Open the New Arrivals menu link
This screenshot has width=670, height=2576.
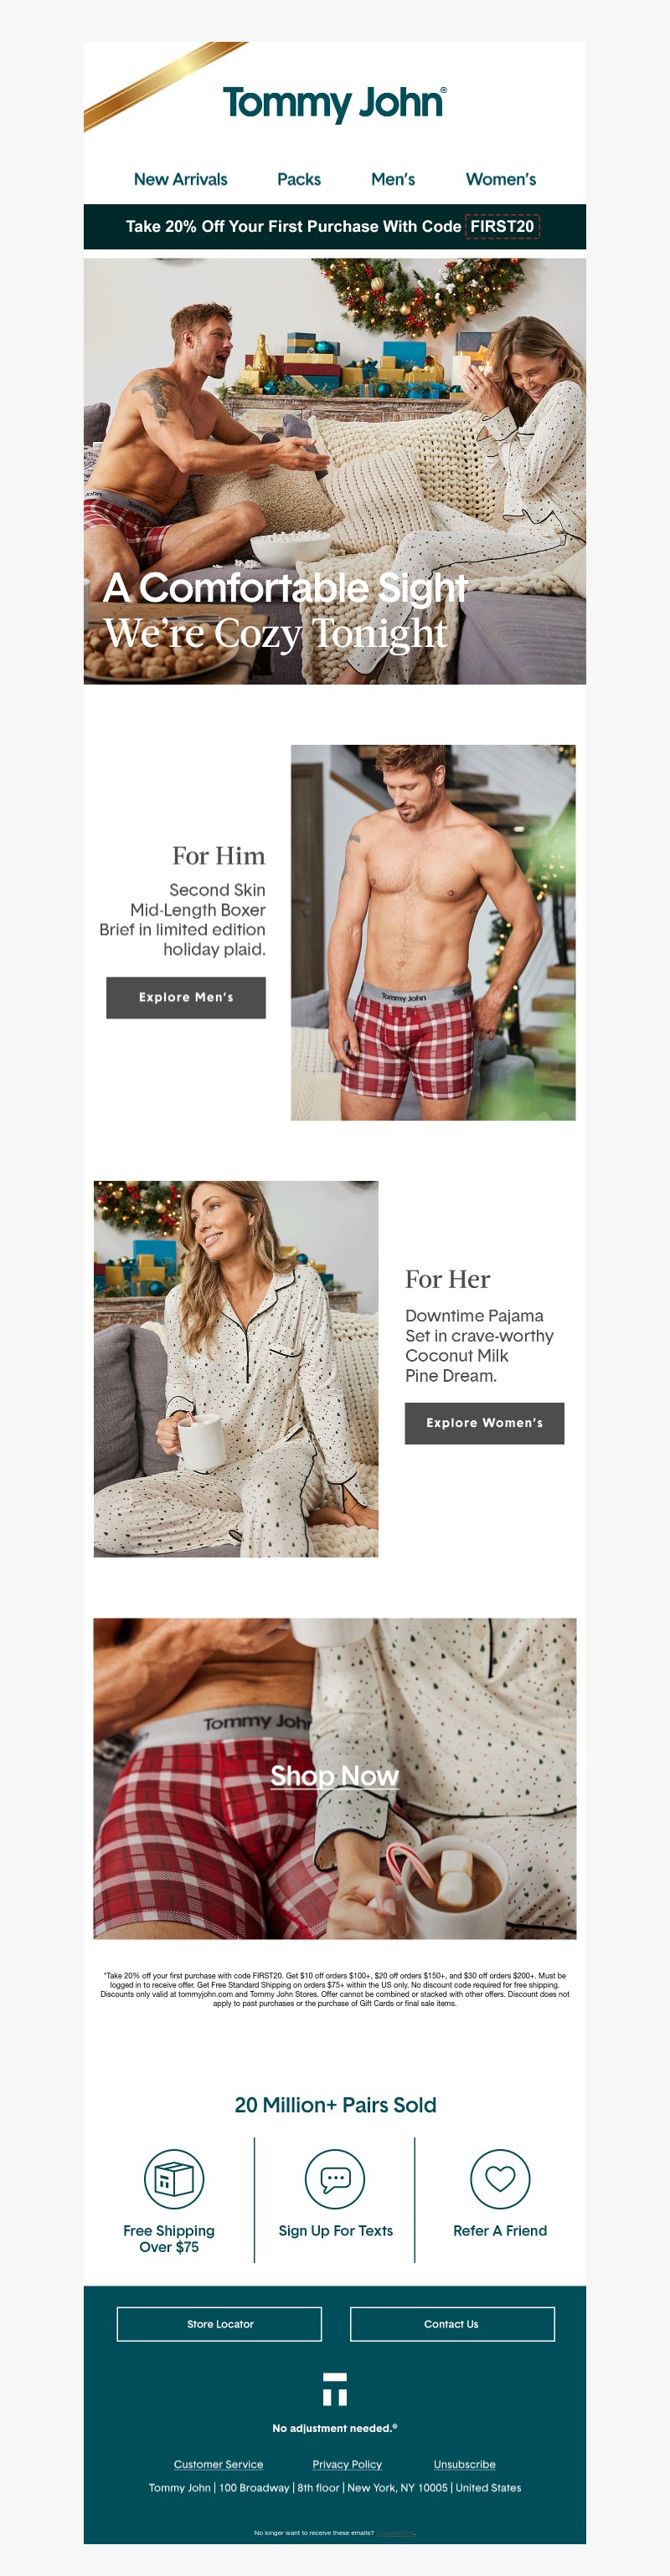180,179
